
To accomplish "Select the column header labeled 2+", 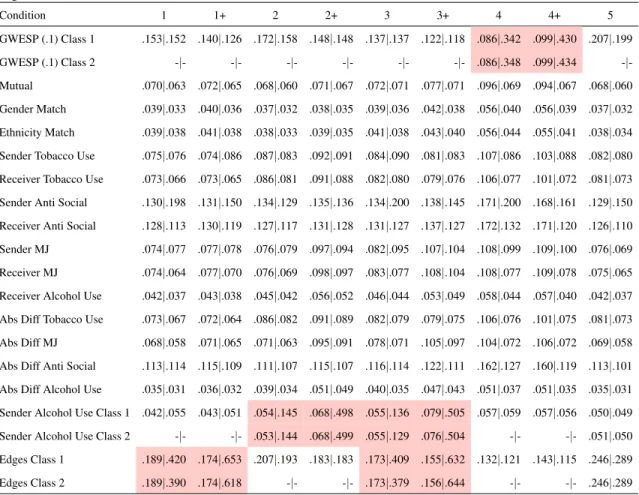I will (x=331, y=15).
